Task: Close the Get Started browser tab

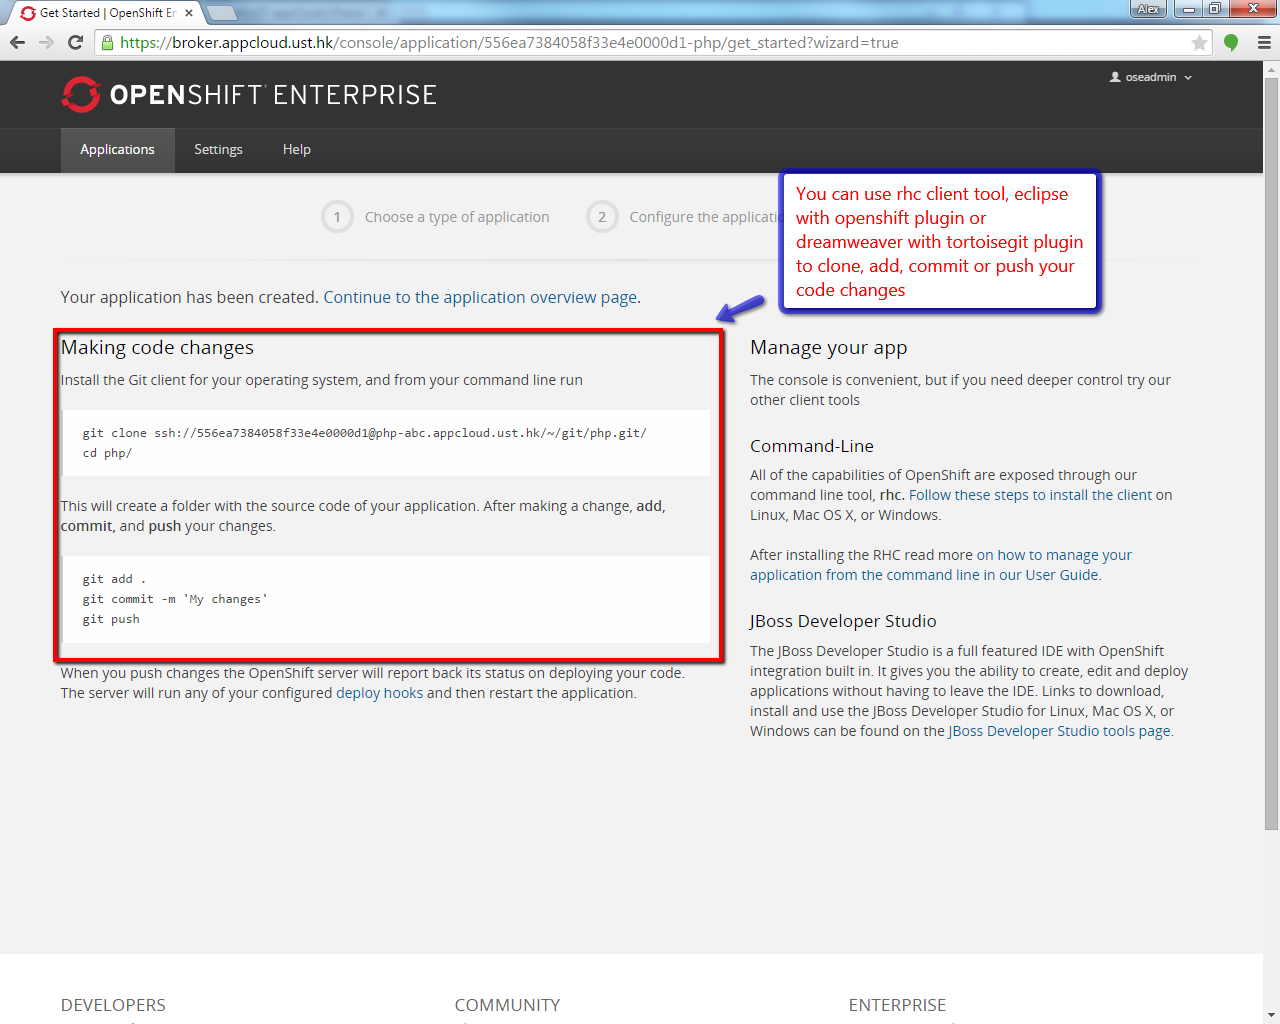Action: pyautogui.click(x=189, y=13)
